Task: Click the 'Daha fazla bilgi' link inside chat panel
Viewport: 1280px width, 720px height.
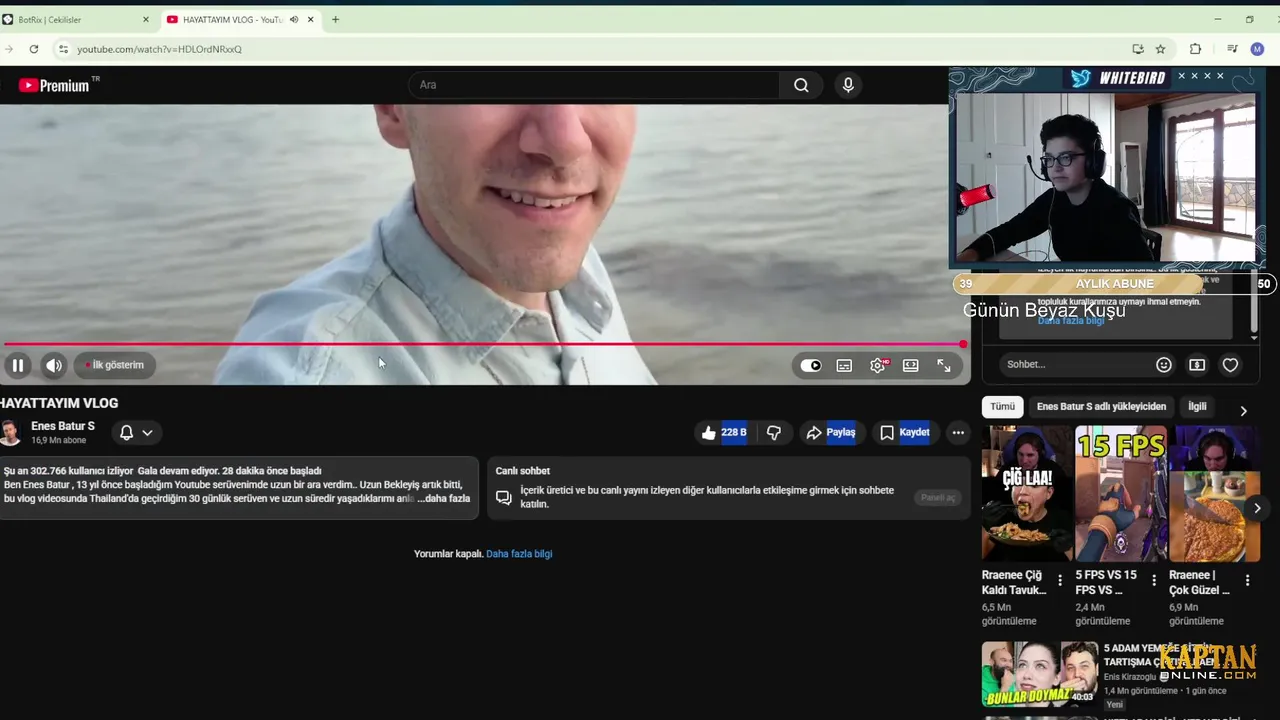Action: coord(1071,320)
